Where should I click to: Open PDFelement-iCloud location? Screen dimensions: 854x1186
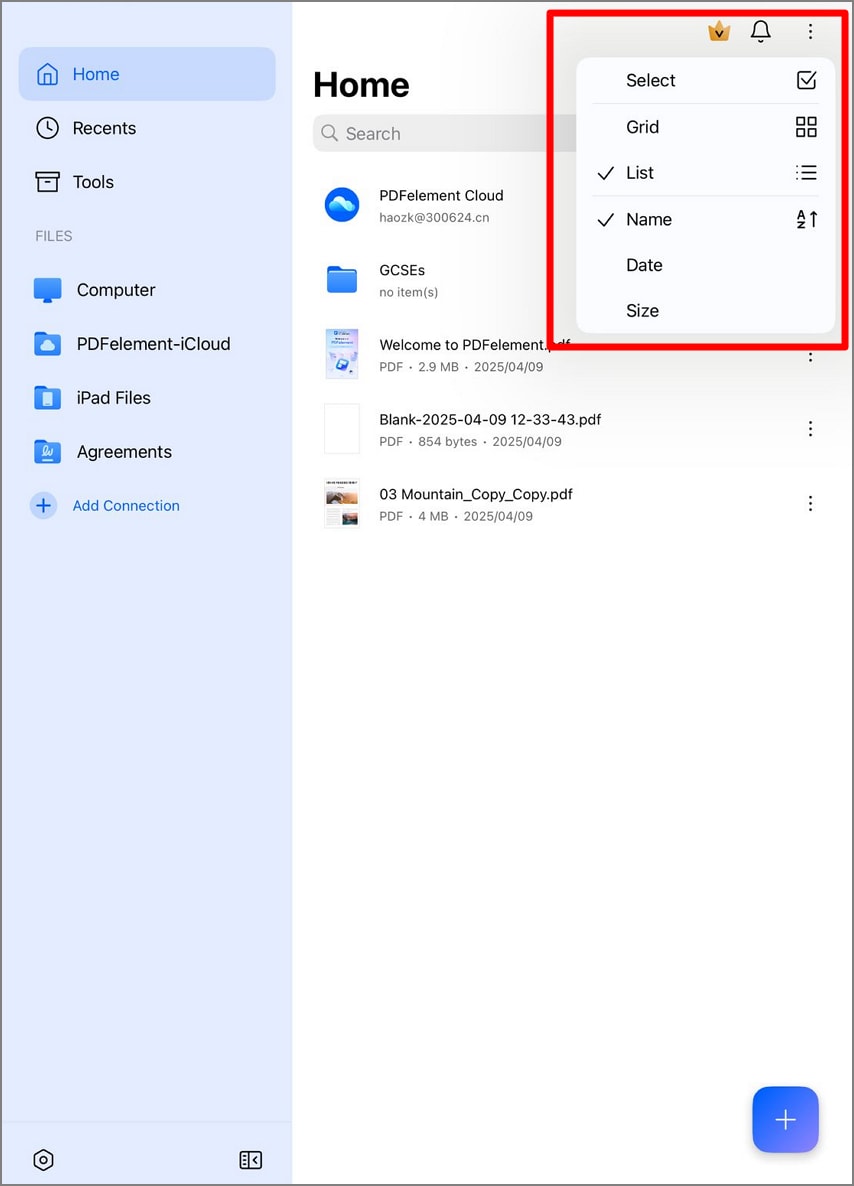pos(147,343)
